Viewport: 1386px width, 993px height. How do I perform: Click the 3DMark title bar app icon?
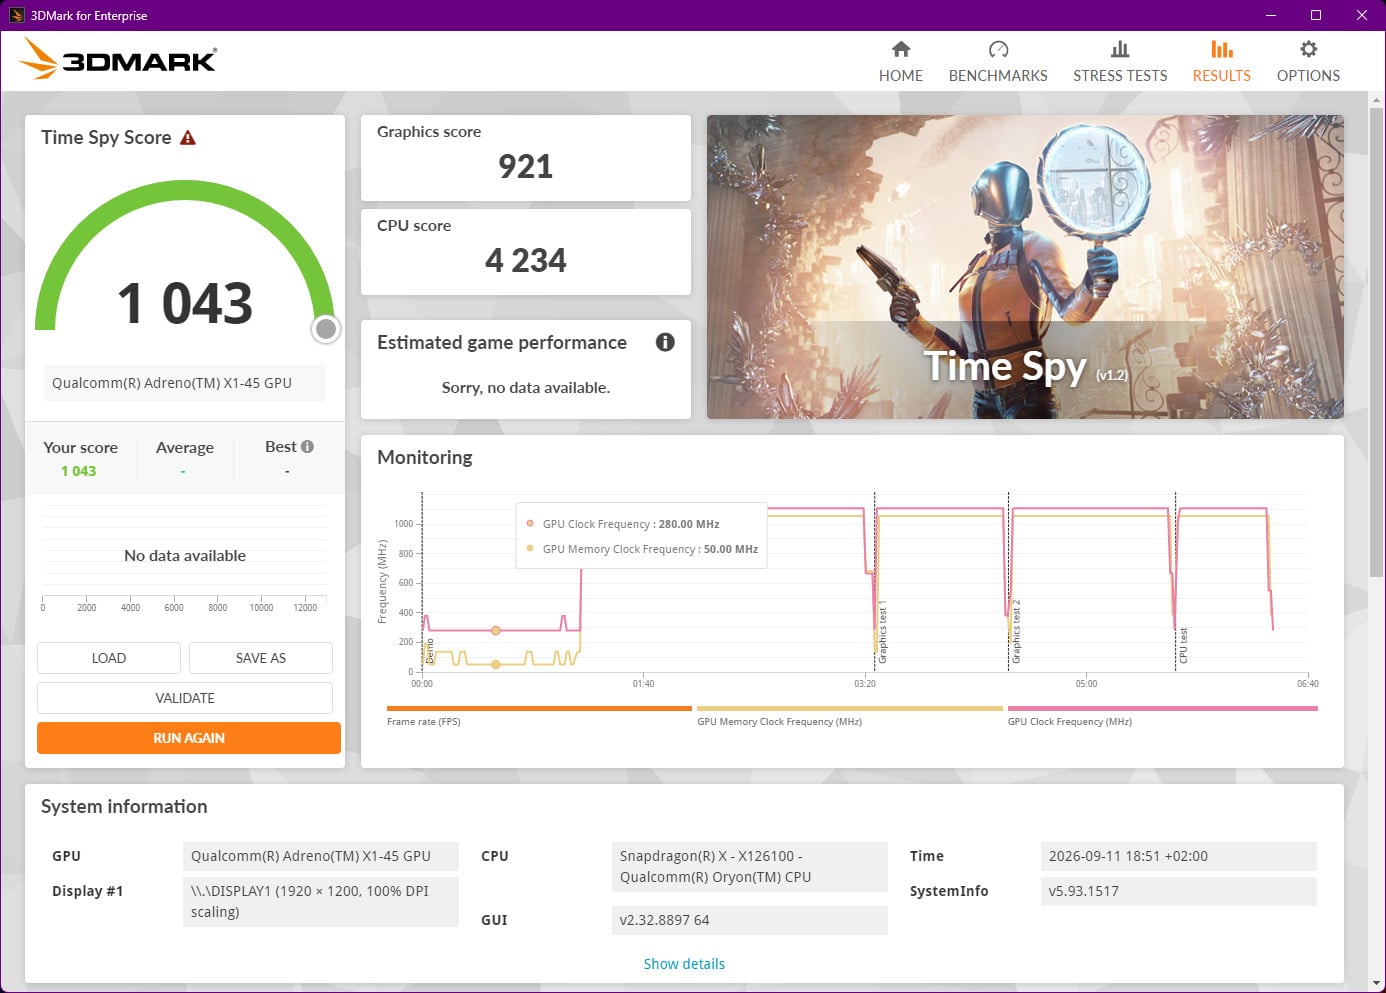[16, 15]
